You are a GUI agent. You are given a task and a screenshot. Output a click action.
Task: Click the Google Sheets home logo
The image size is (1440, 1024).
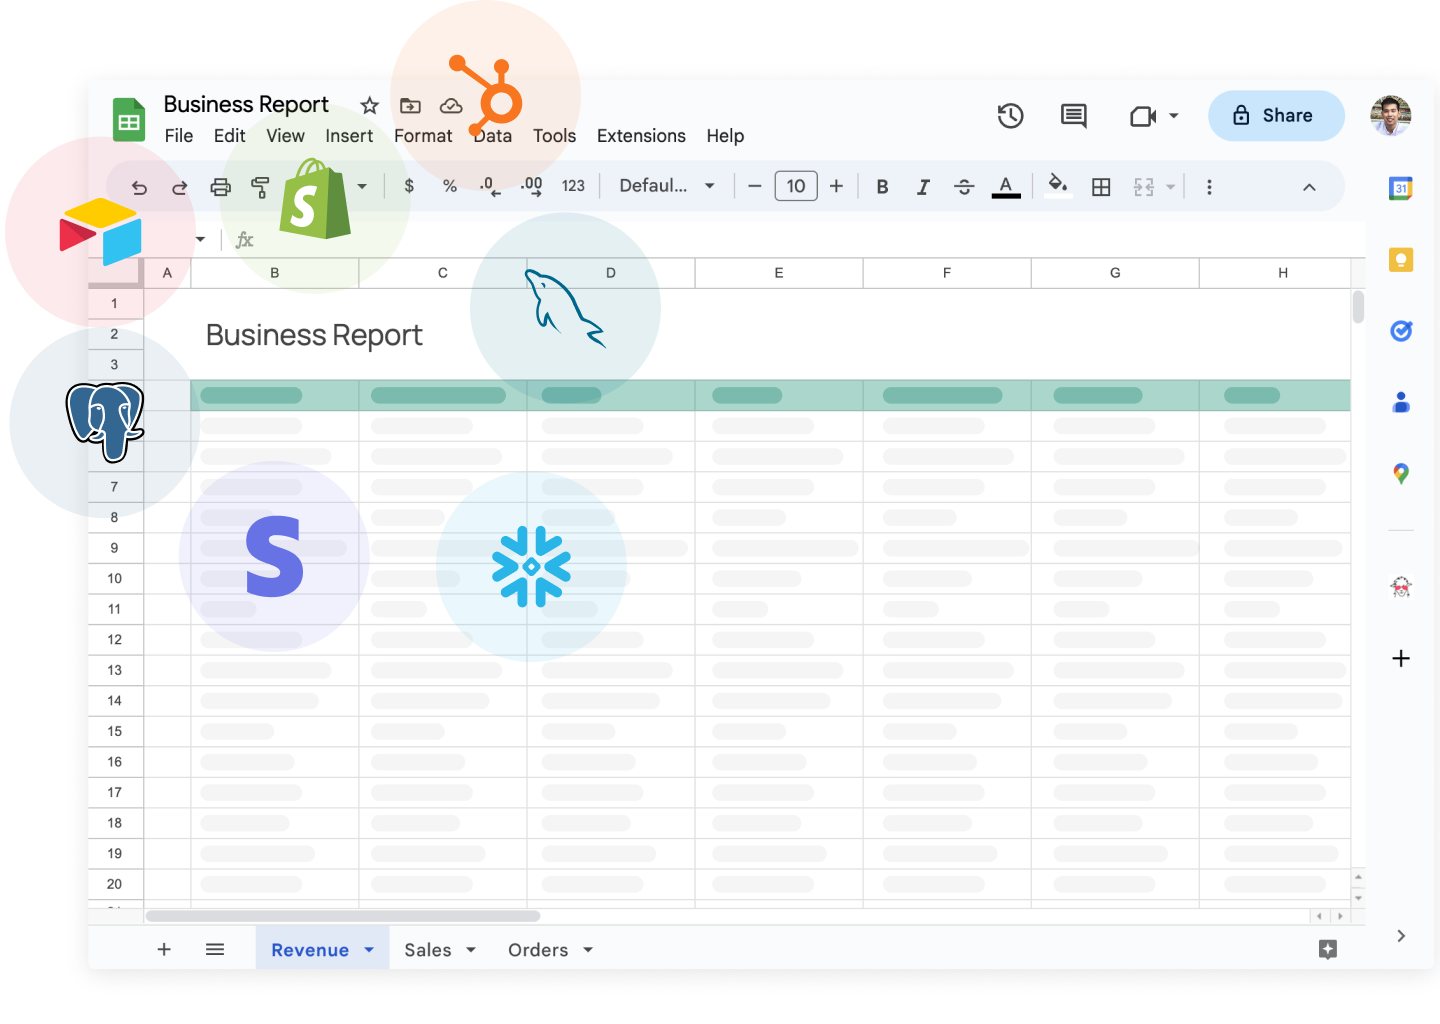(x=129, y=119)
